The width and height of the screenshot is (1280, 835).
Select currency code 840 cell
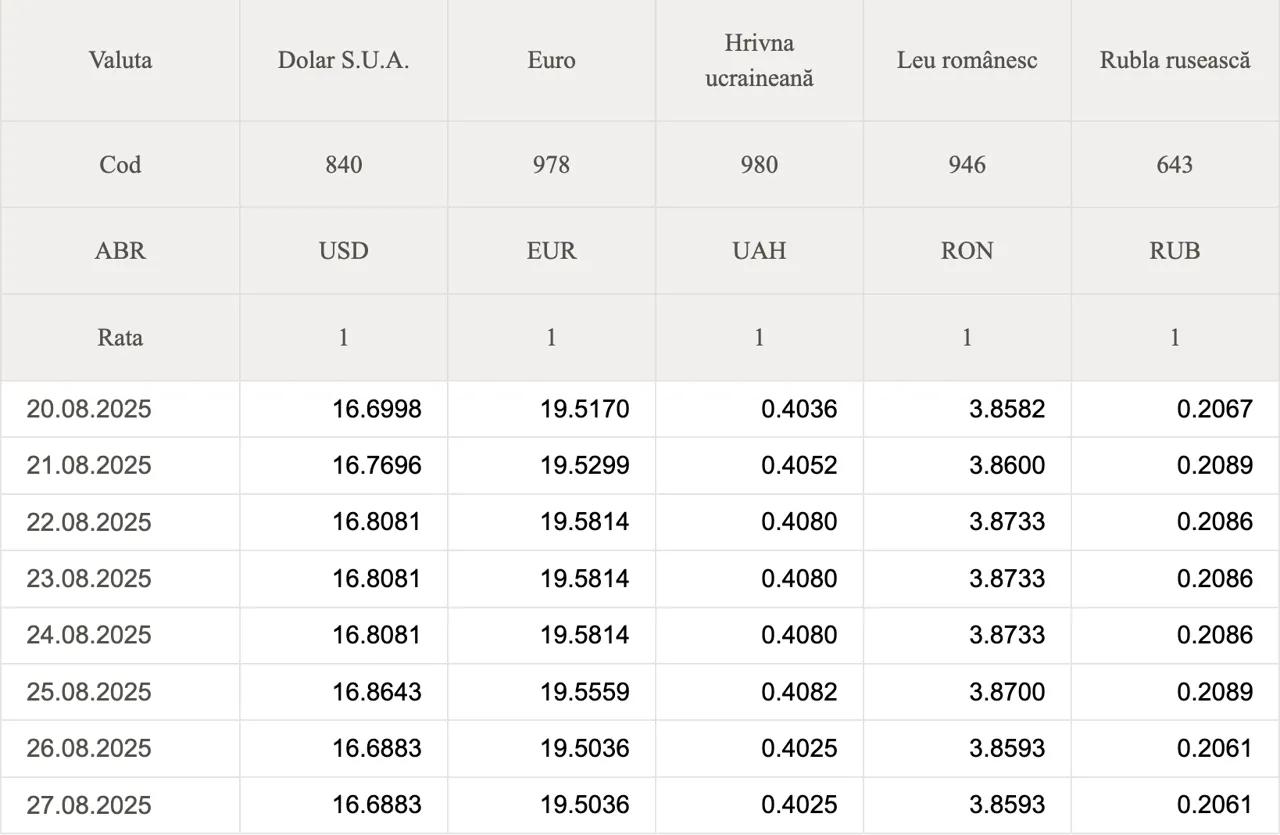click(x=344, y=165)
